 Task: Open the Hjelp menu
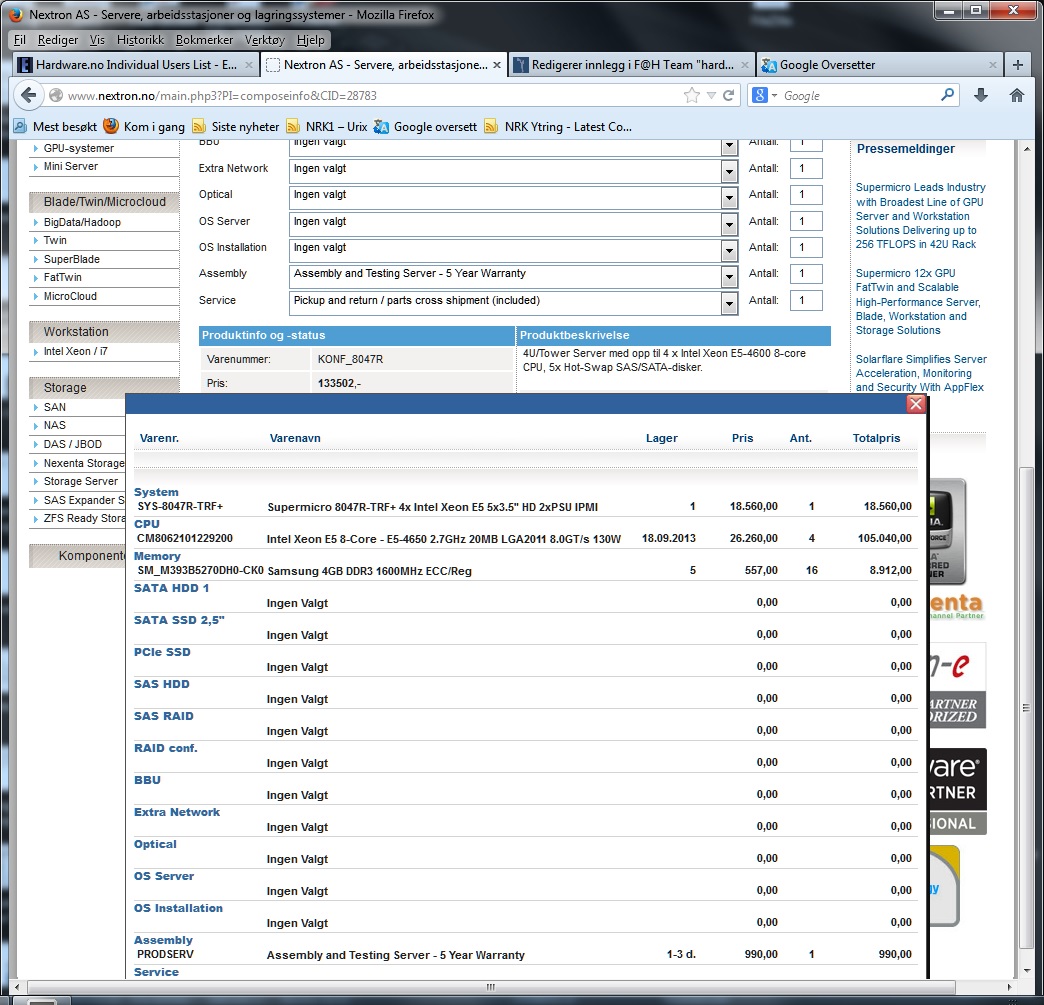pos(310,40)
